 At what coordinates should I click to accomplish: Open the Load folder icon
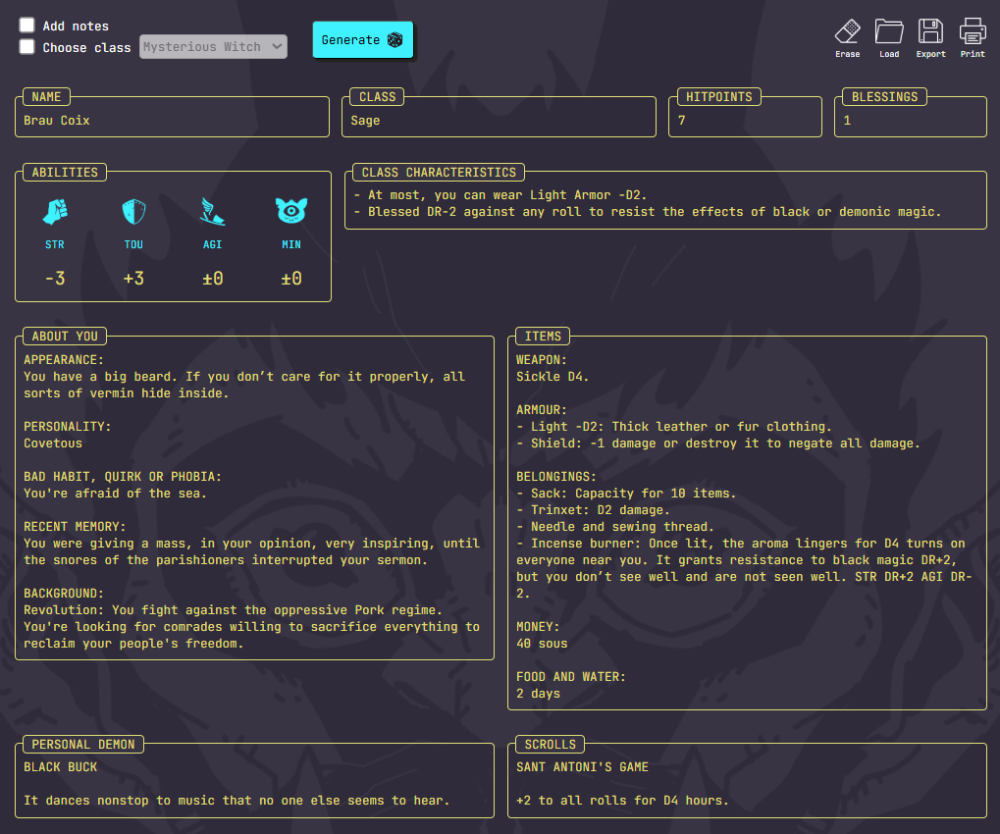click(889, 31)
